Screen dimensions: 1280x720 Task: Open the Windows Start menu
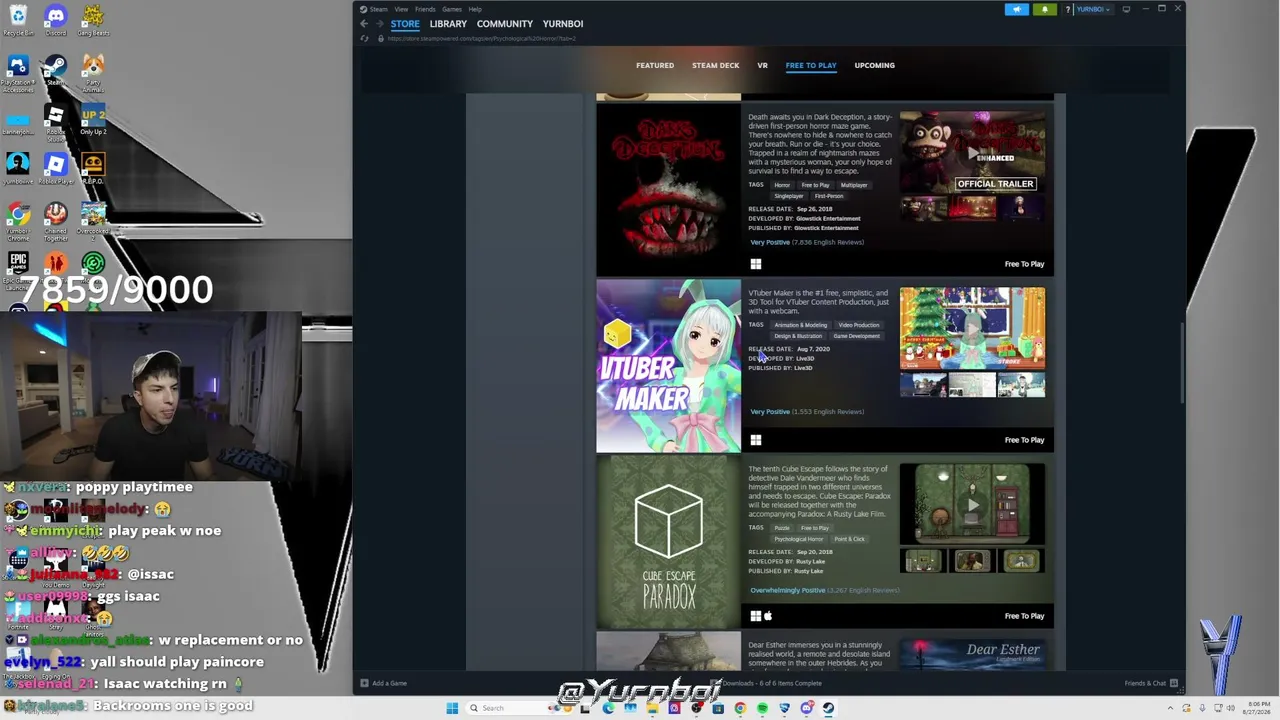click(x=452, y=708)
